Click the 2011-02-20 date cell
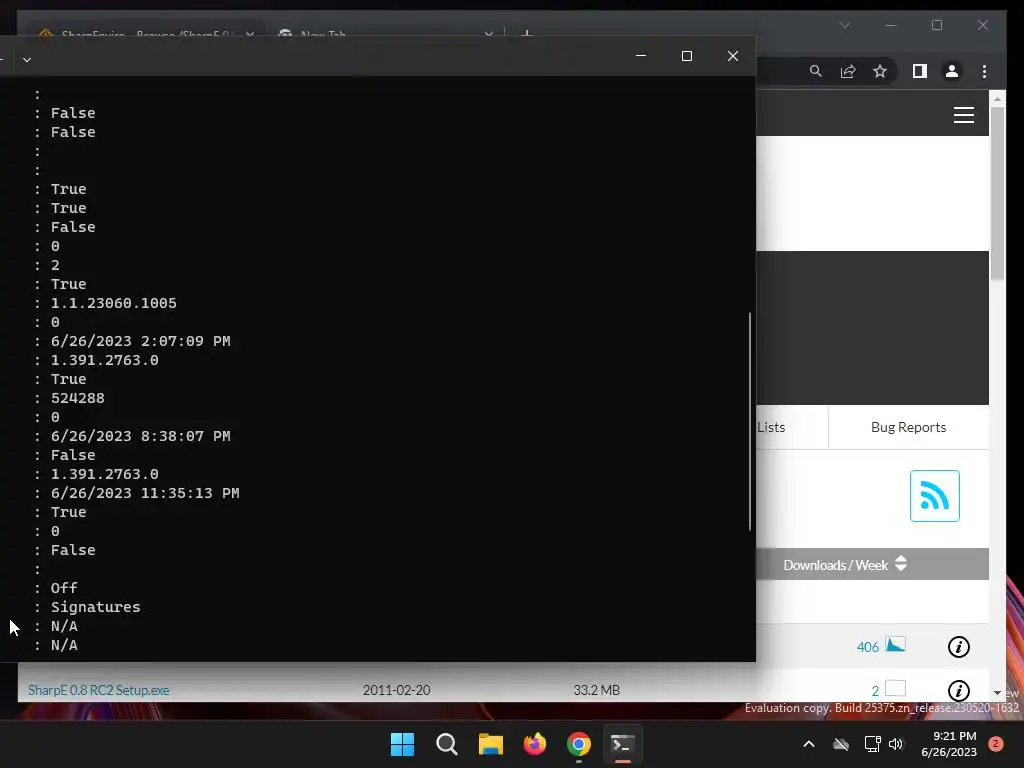Screen dimensions: 1024x768 (396, 690)
